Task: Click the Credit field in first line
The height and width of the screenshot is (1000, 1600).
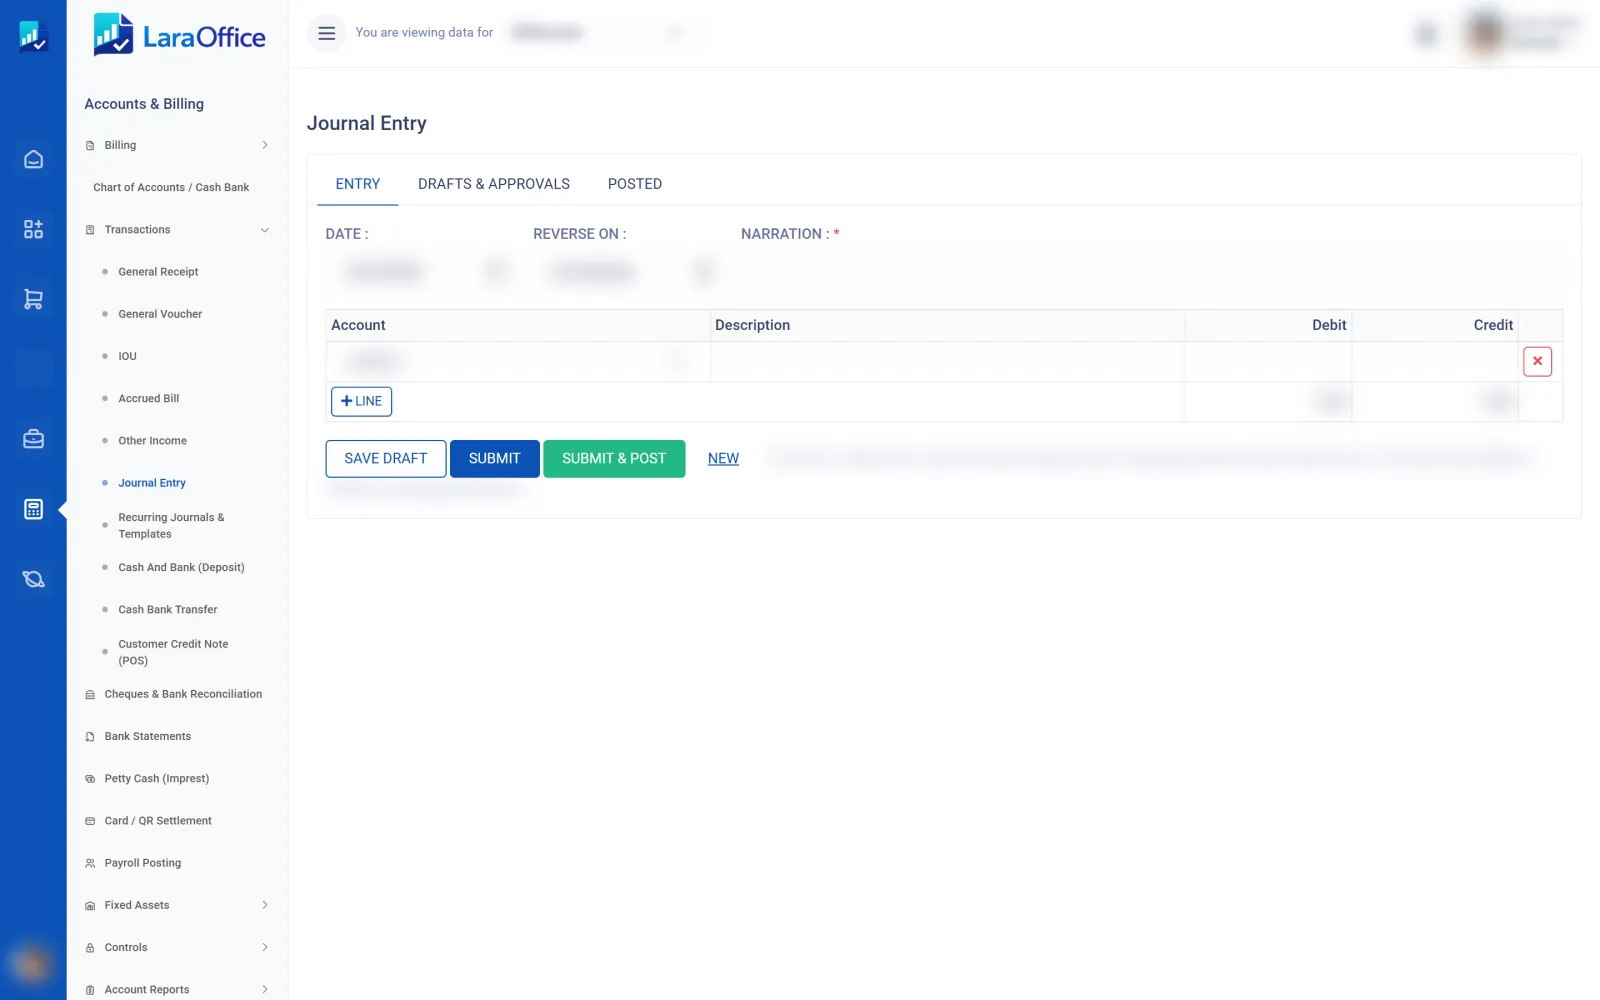Action: click(1435, 361)
